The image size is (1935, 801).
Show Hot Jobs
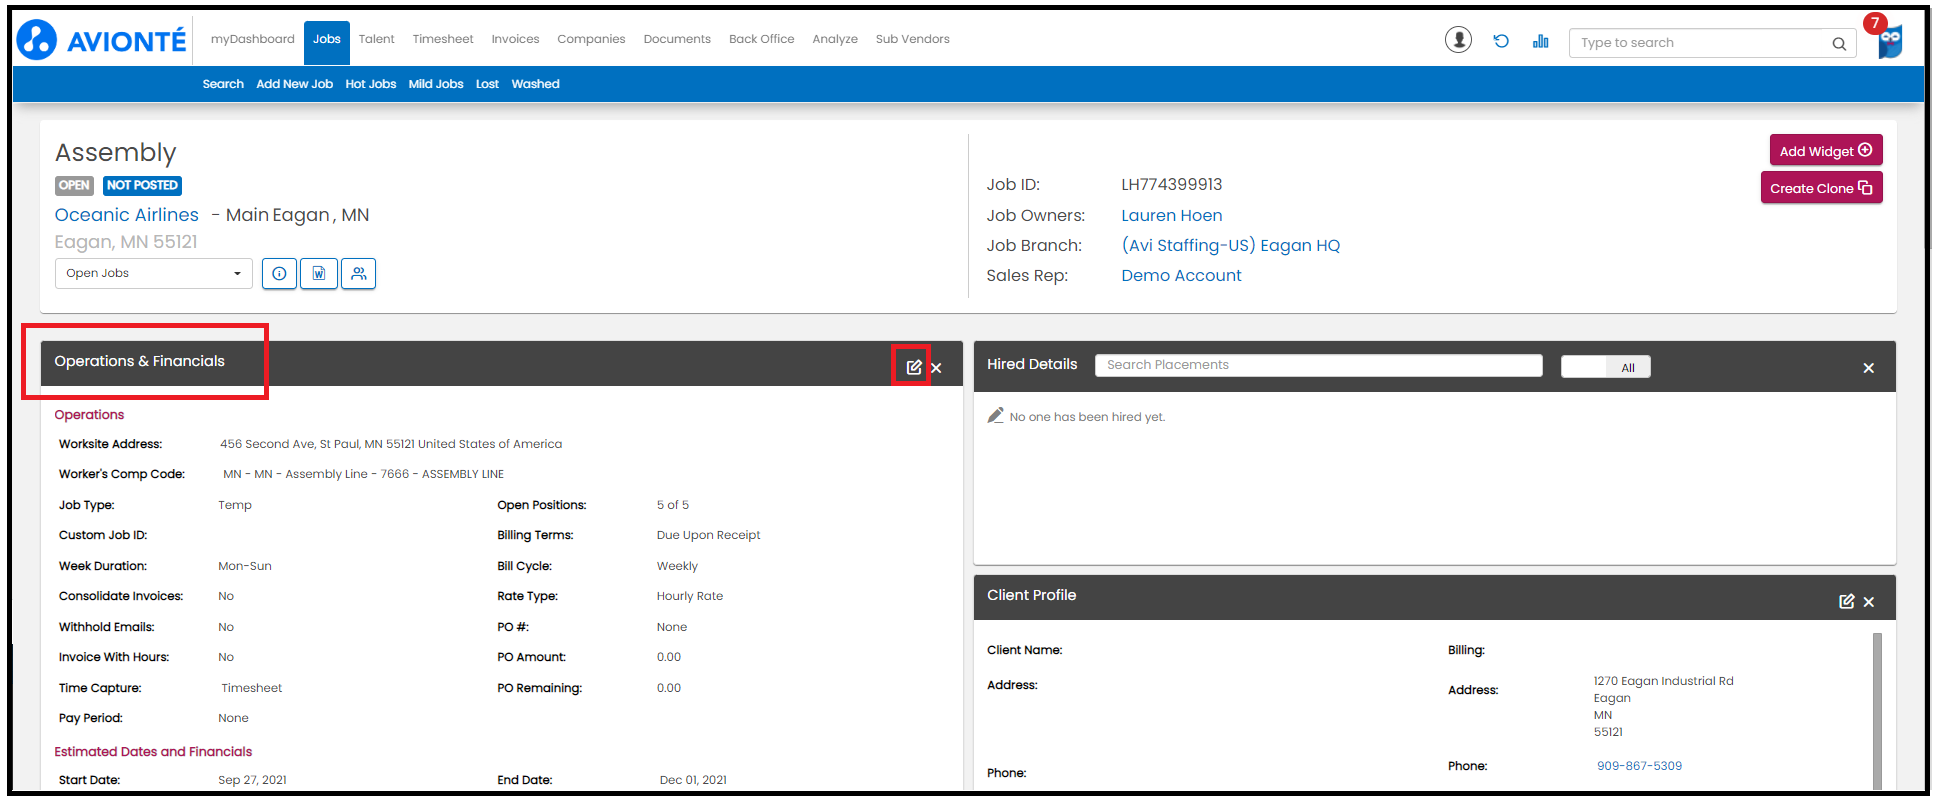(371, 84)
